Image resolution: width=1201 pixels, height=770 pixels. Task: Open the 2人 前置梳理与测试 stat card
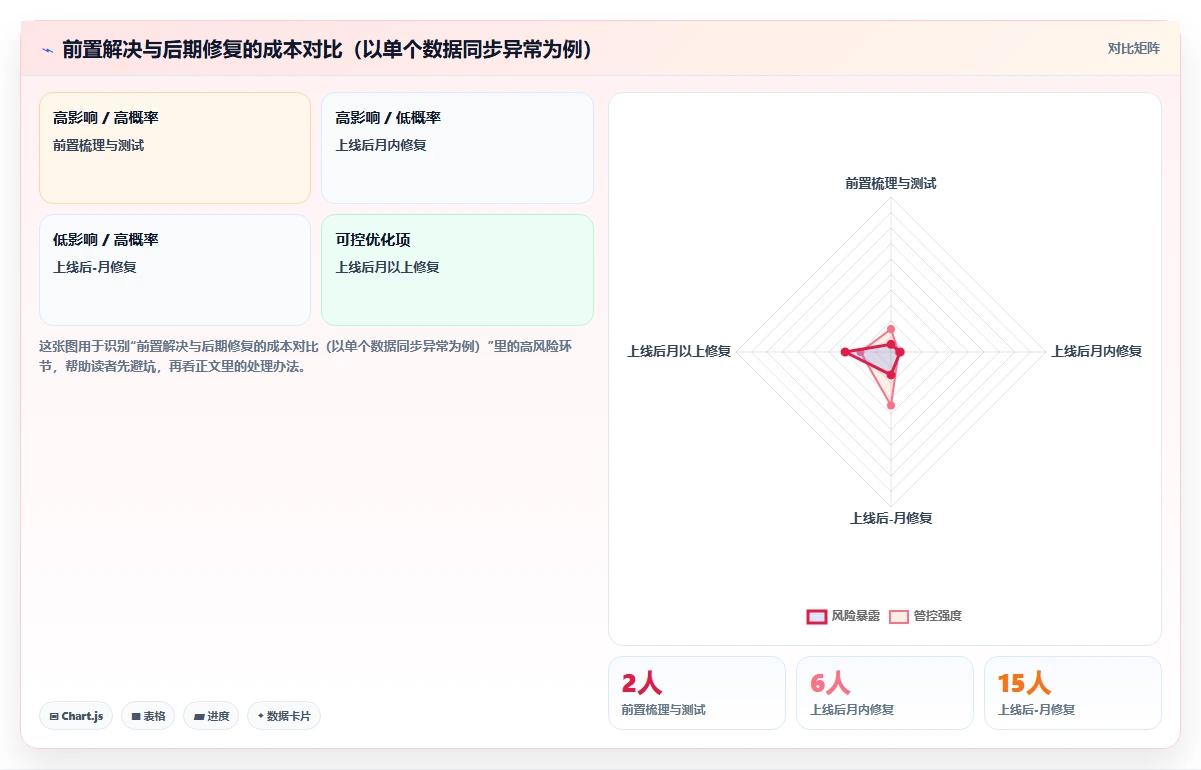coord(697,693)
